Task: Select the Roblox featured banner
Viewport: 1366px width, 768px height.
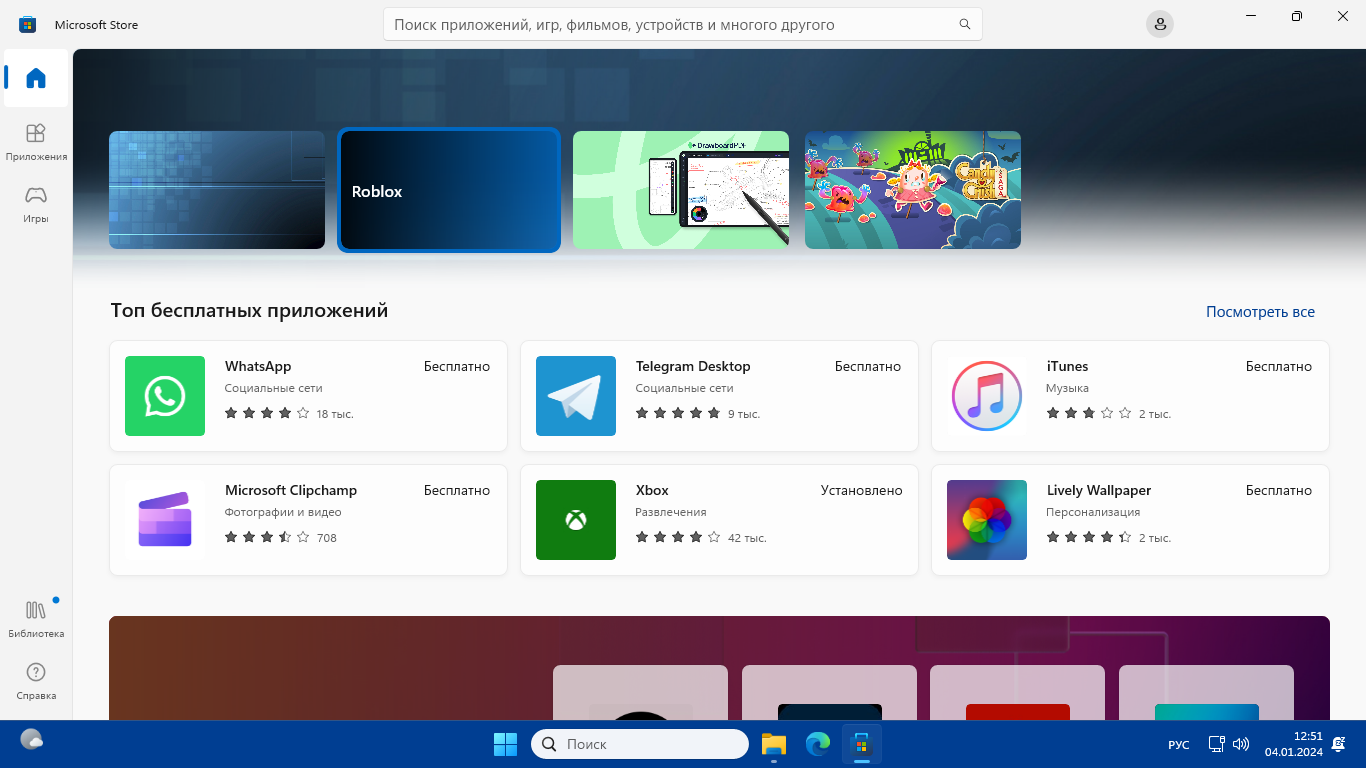Action: pyautogui.click(x=449, y=190)
